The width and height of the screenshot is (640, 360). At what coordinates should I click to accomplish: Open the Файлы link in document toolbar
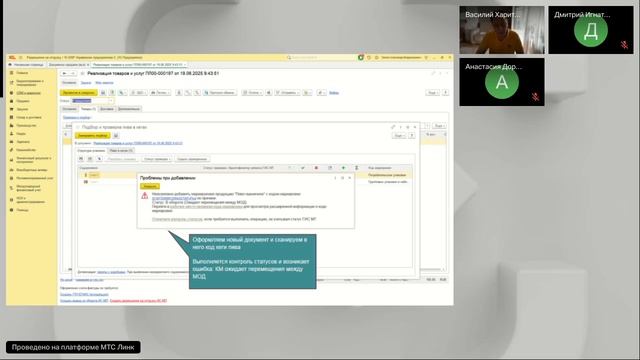(x=333, y=93)
